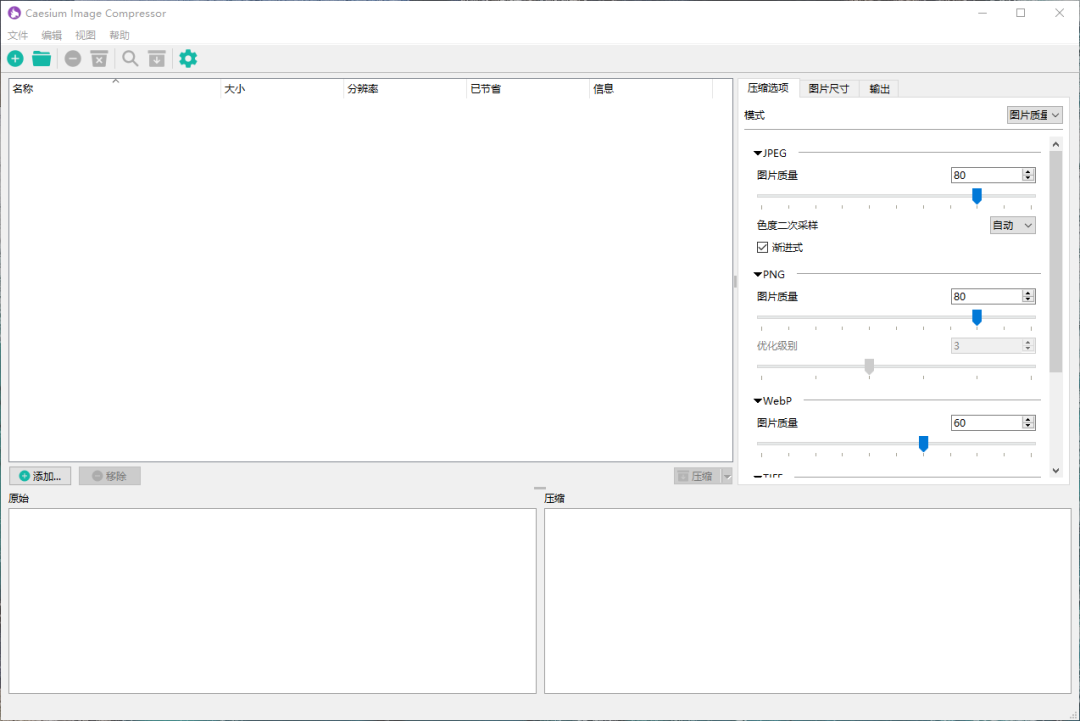1080x721 pixels.
Task: Click the JPEG 图片质量 value field
Action: click(986, 176)
